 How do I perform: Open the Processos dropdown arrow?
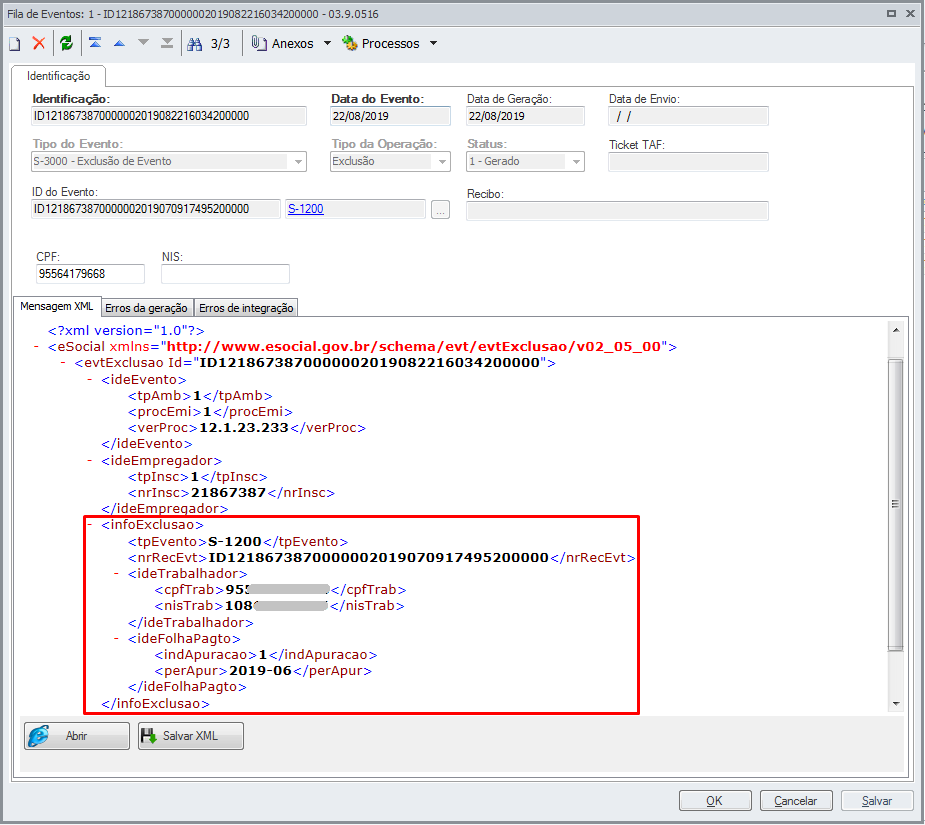434,43
